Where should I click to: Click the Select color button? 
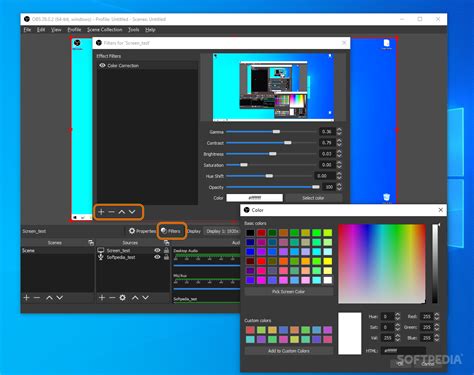tap(313, 198)
